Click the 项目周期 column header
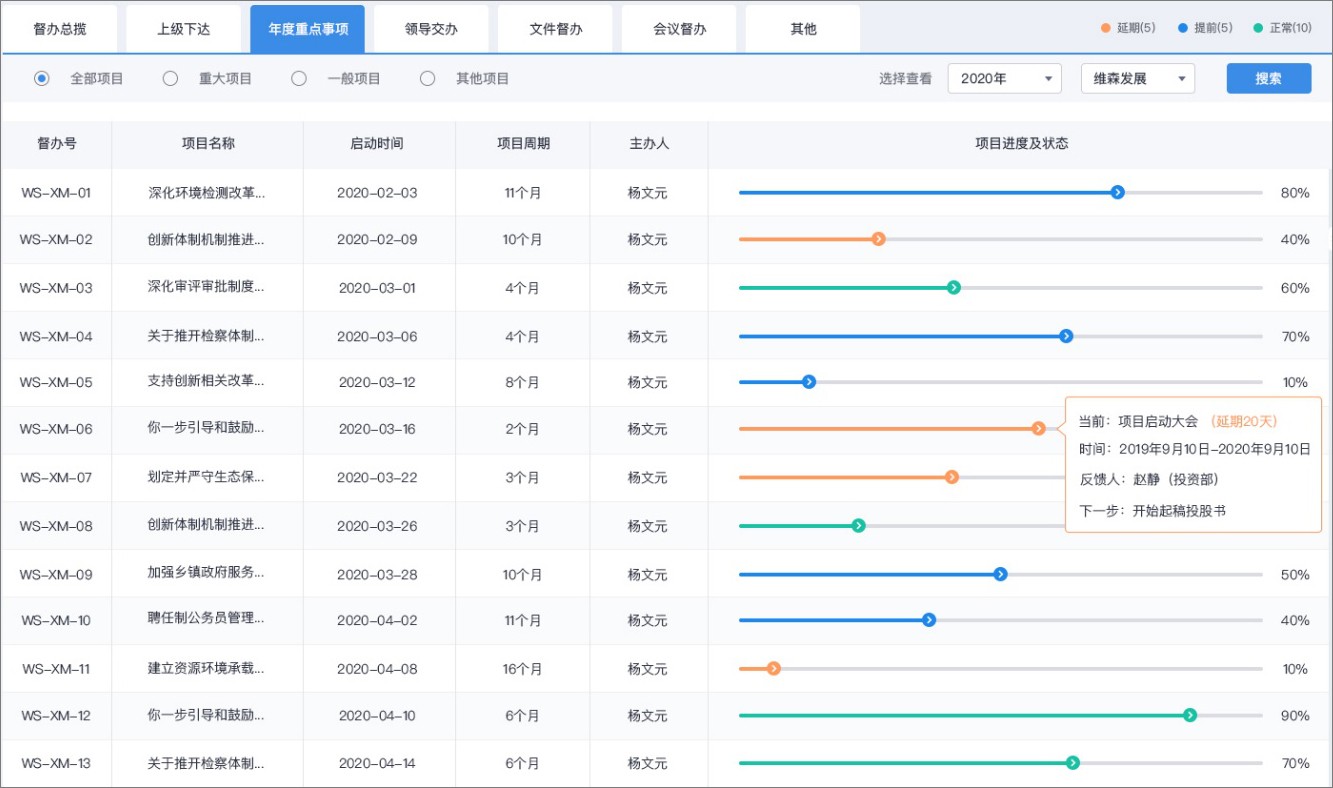The width and height of the screenshot is (1333, 788). click(x=523, y=144)
